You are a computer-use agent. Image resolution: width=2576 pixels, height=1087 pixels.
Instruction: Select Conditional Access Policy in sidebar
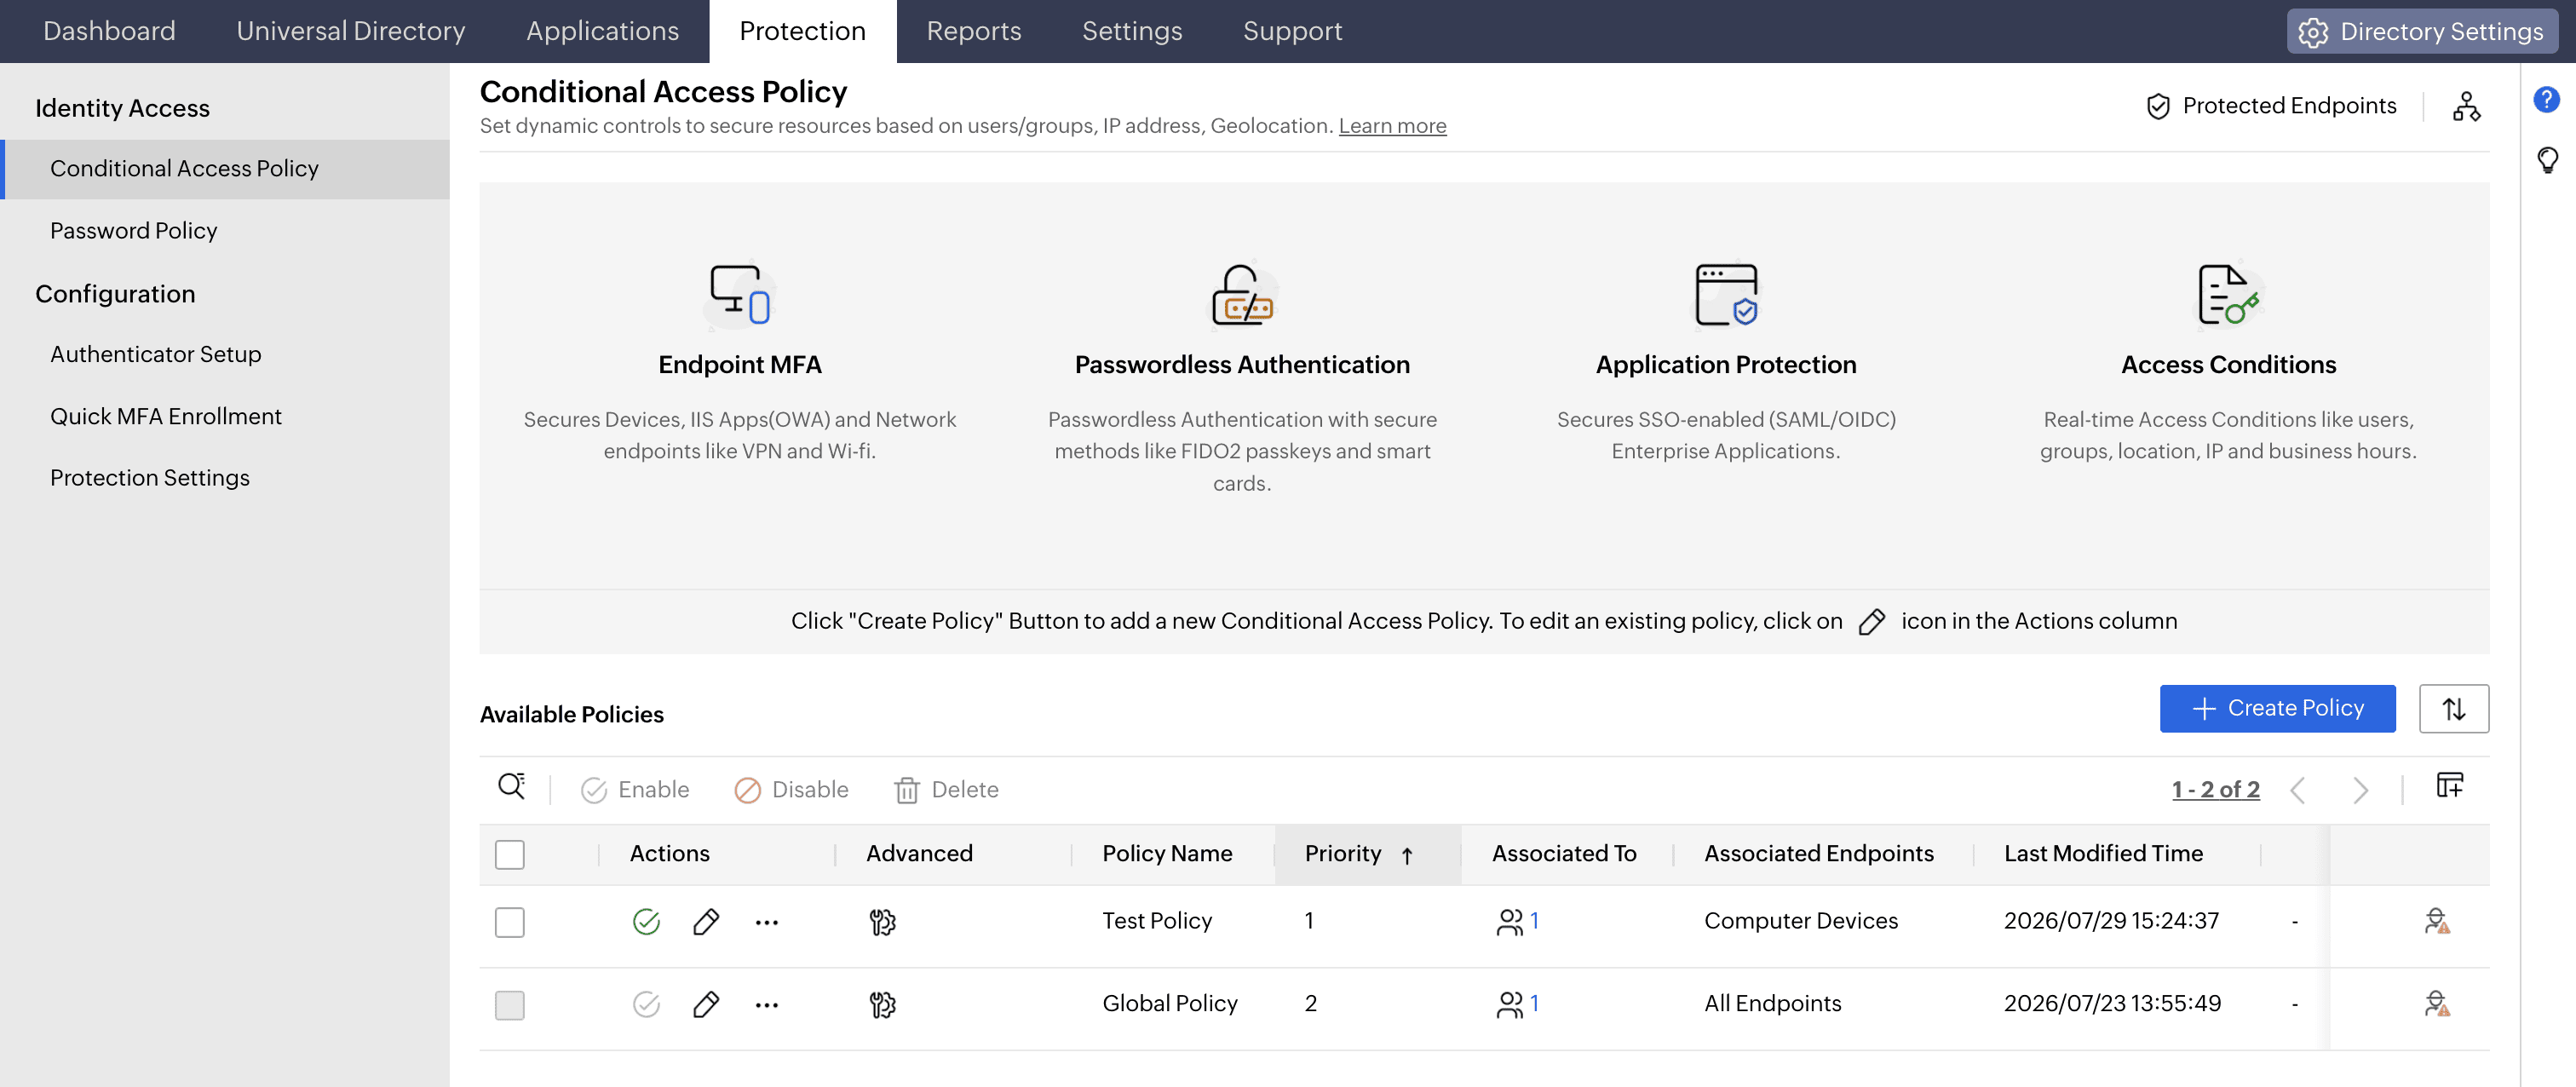point(226,169)
